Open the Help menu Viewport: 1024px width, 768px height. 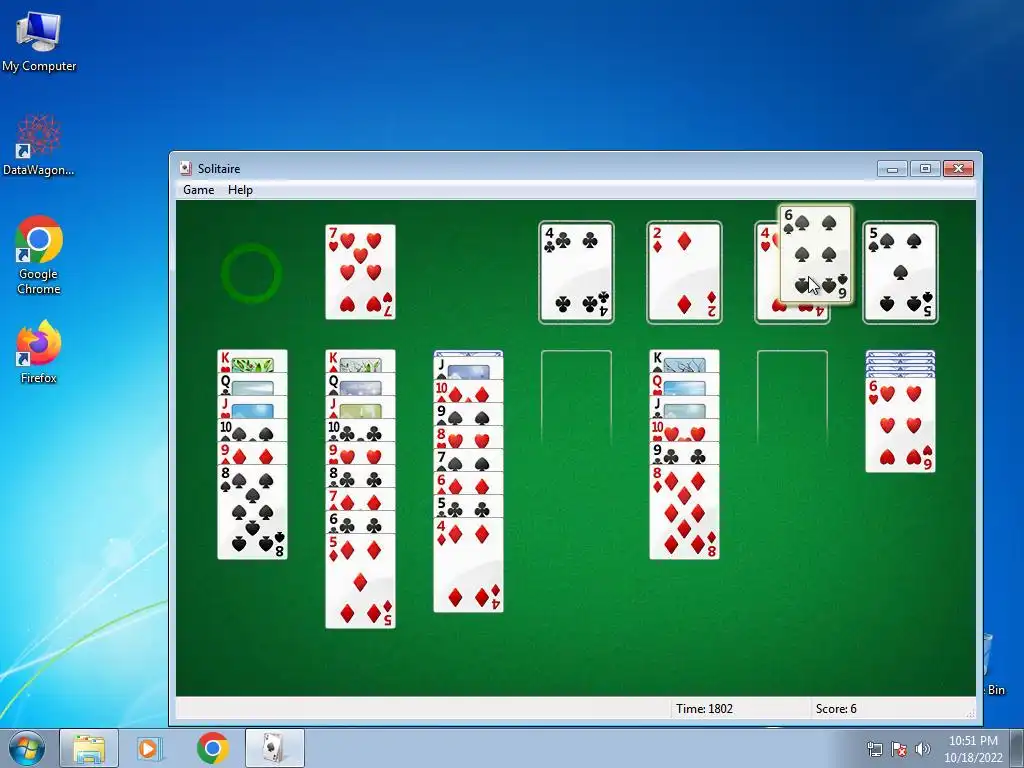(240, 190)
